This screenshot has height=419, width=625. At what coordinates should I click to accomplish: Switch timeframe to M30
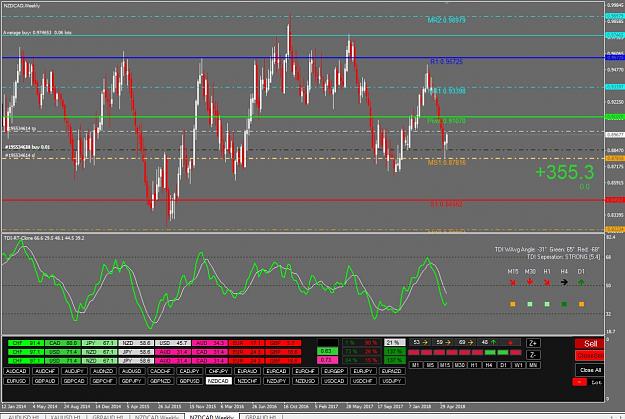[x=459, y=365]
